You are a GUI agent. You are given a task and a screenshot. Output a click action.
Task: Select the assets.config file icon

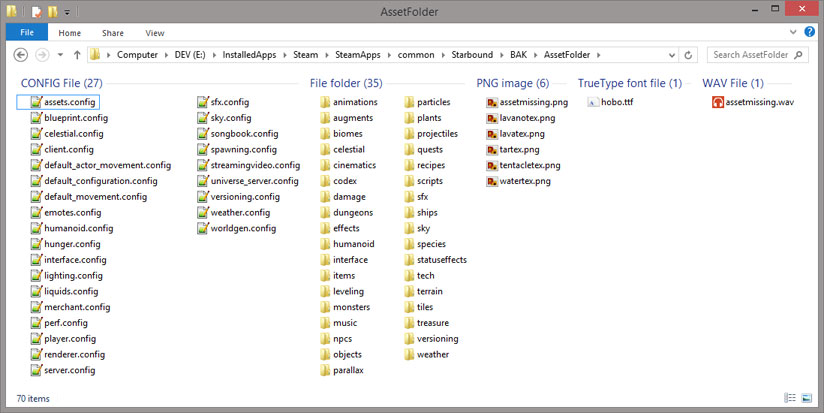pos(36,102)
